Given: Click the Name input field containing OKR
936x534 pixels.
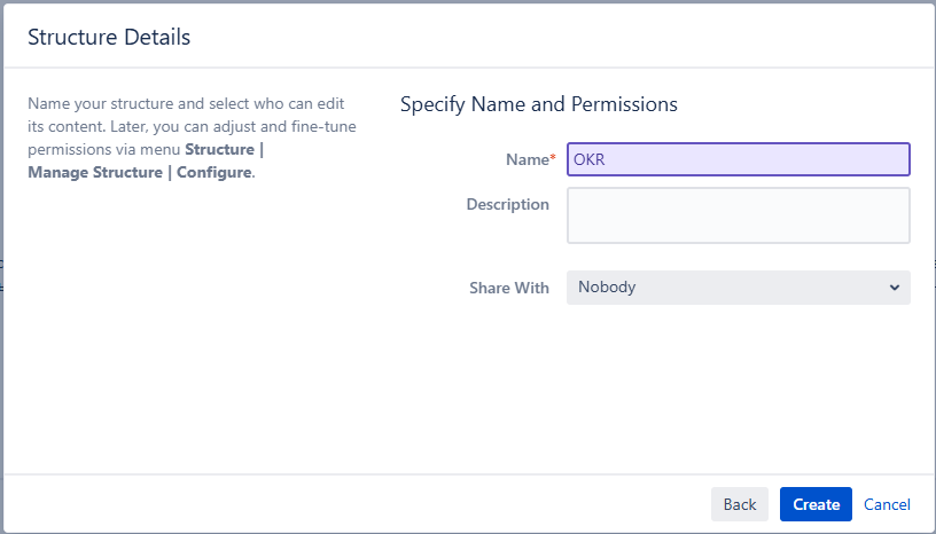Looking at the screenshot, I should tap(738, 159).
